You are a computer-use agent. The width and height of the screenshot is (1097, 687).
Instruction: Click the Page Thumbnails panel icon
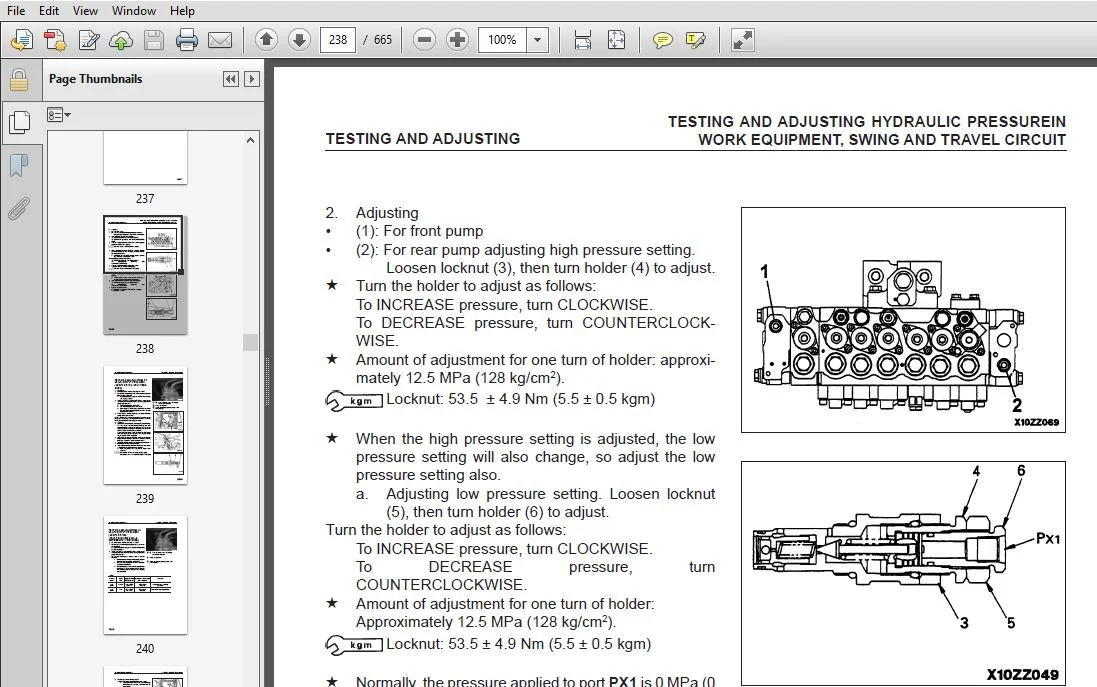point(19,122)
